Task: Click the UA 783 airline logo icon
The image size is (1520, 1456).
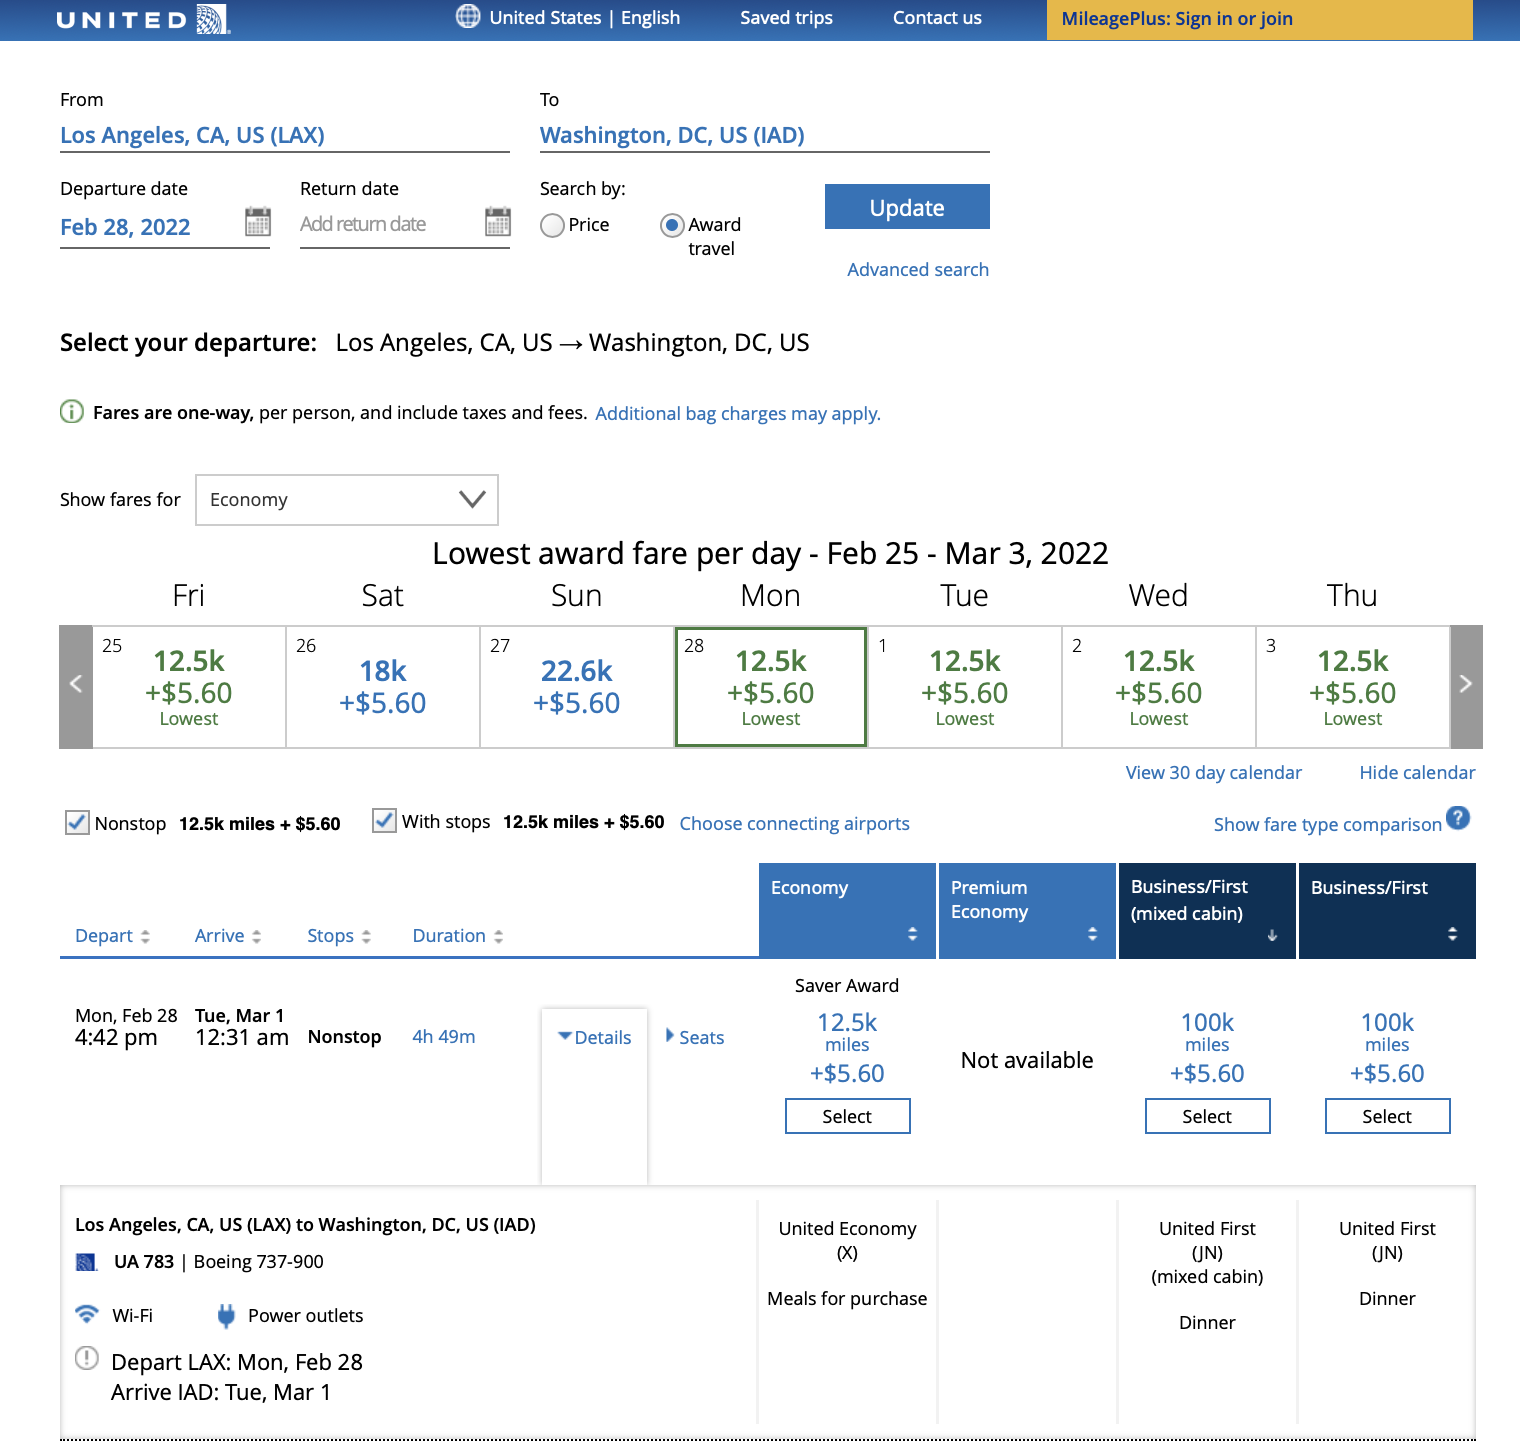Action: [x=87, y=1262]
